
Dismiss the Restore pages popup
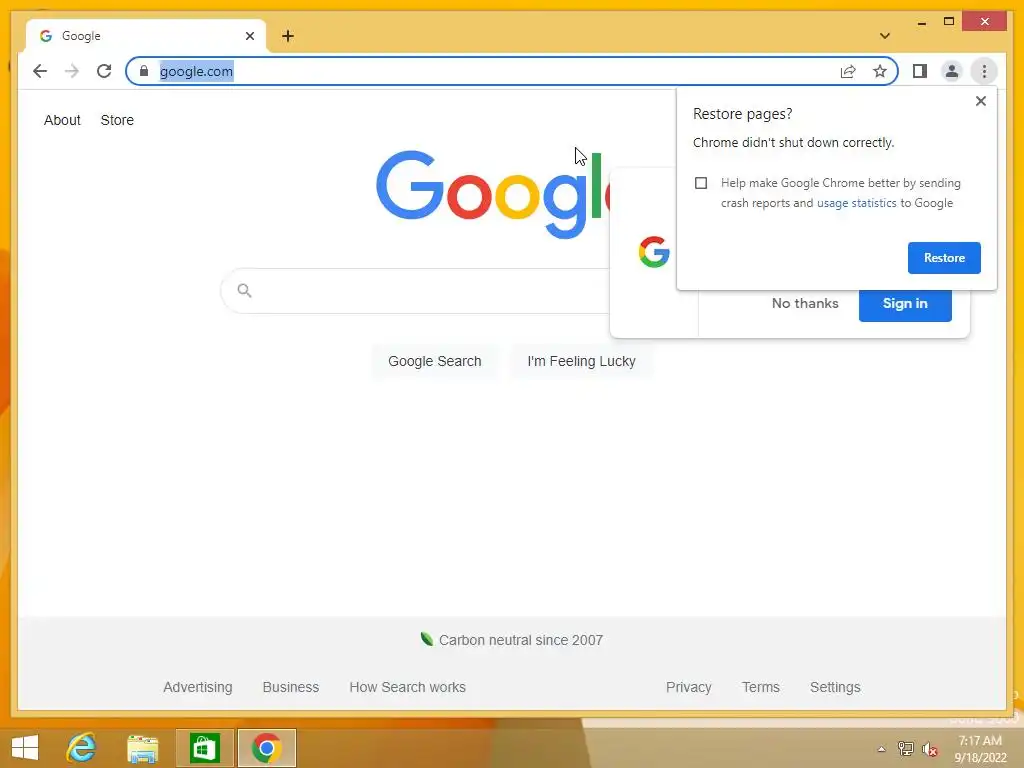pyautogui.click(x=980, y=101)
